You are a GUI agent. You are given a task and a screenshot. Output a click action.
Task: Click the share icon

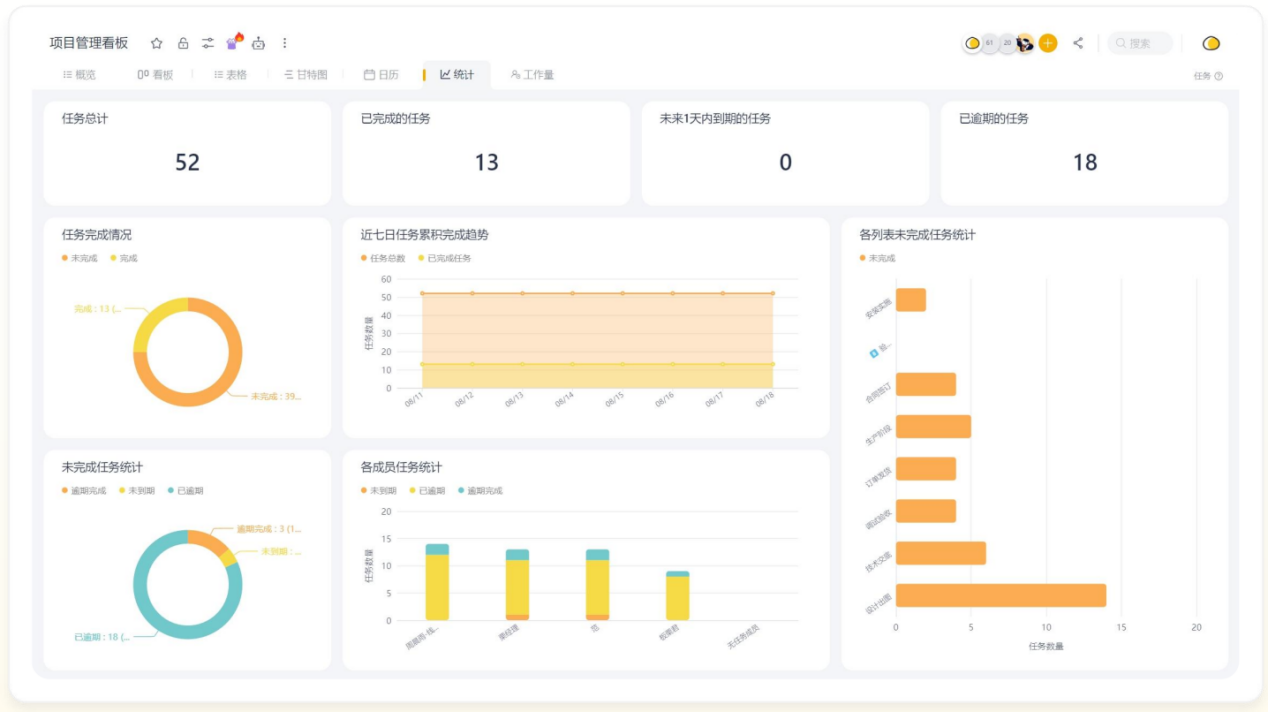click(1078, 43)
